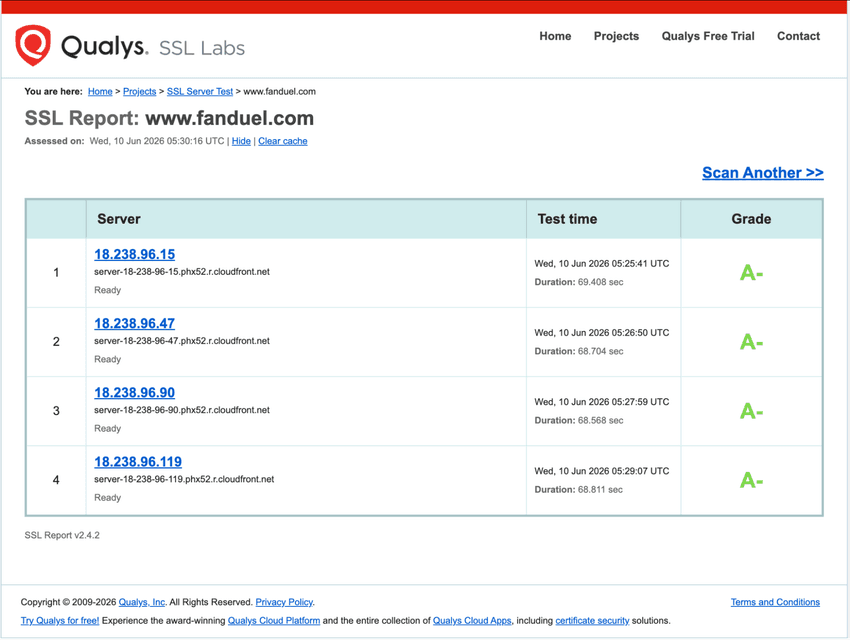Click Ready status under 18.238.96.15

point(107,290)
